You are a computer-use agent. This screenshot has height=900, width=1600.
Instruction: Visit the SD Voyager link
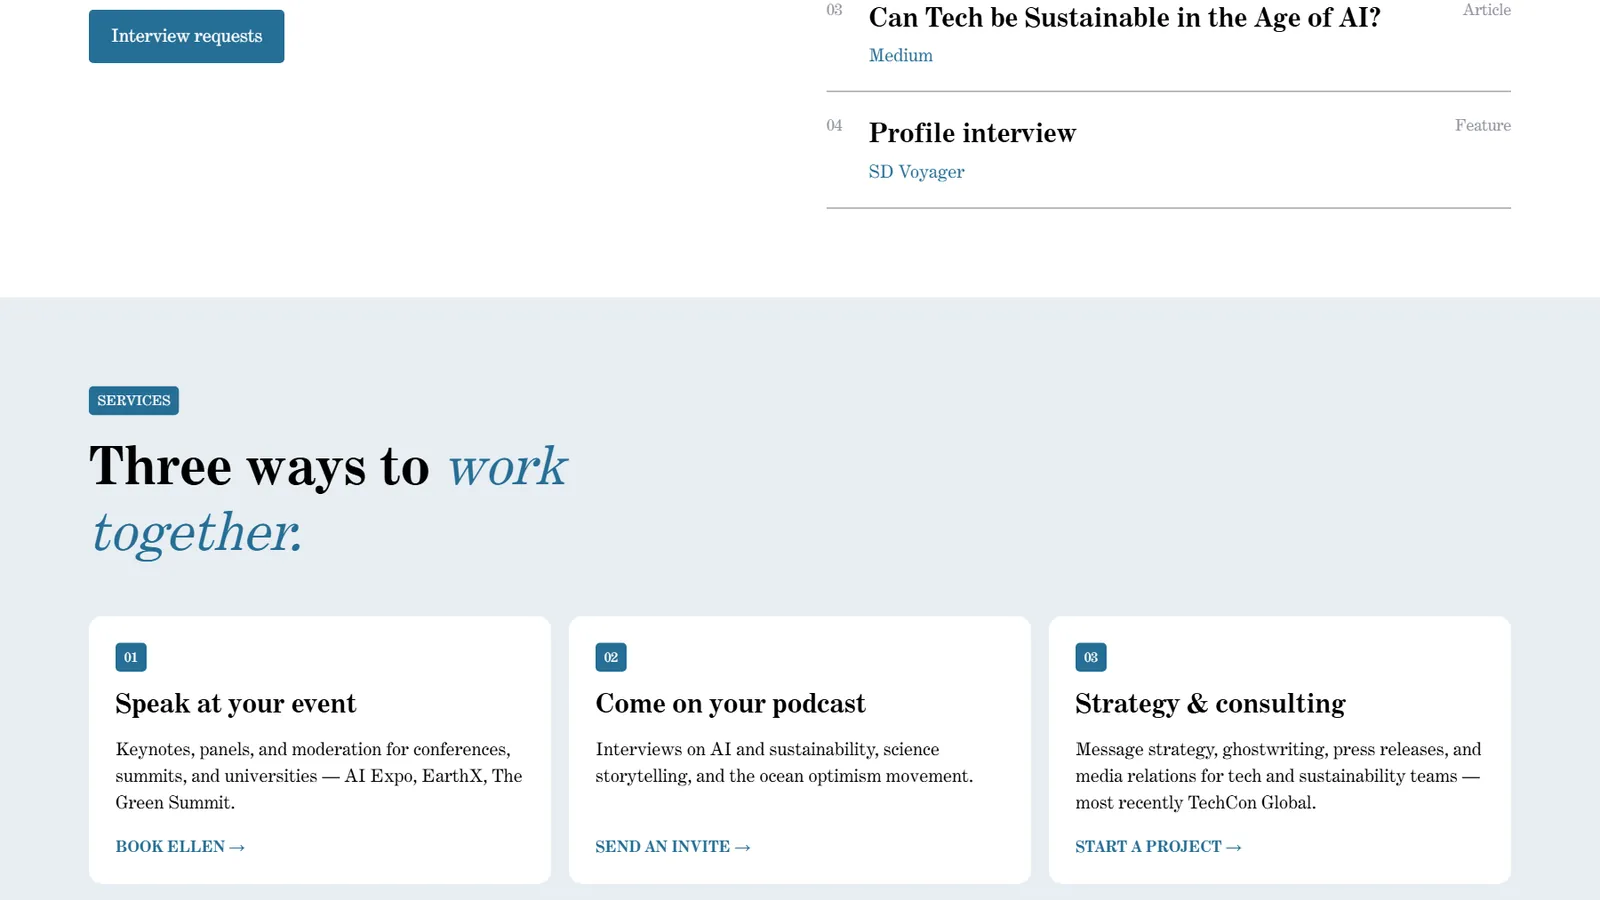(x=916, y=172)
